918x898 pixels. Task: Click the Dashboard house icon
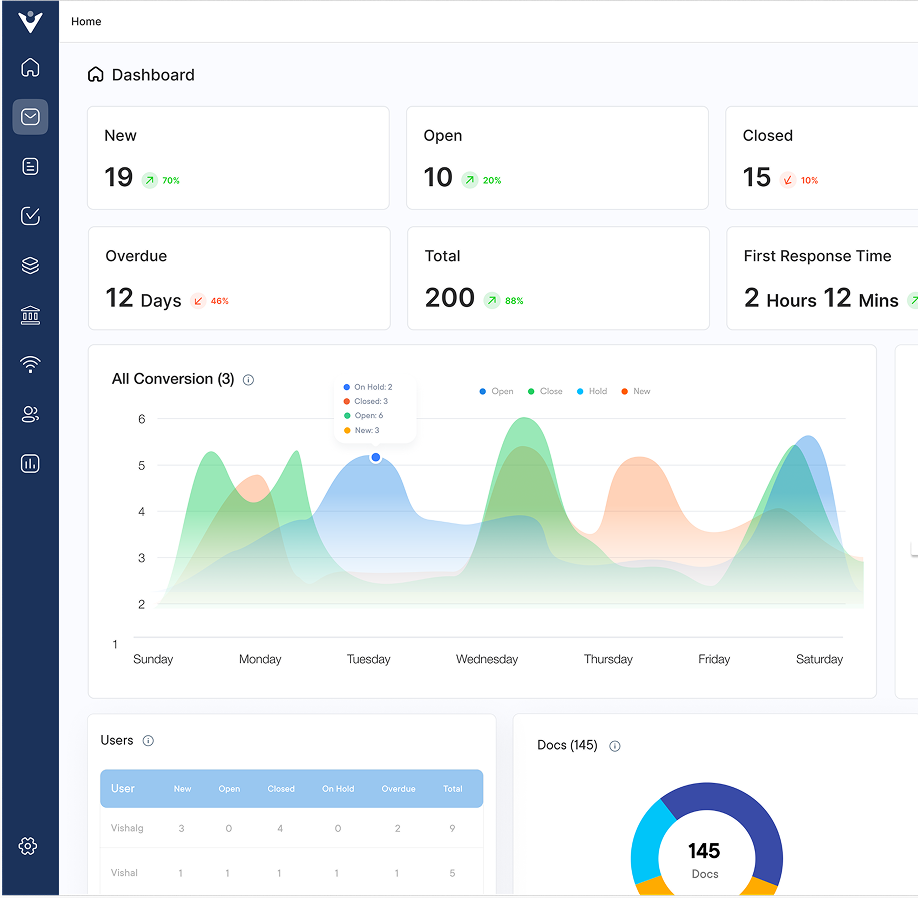pyautogui.click(x=95, y=74)
